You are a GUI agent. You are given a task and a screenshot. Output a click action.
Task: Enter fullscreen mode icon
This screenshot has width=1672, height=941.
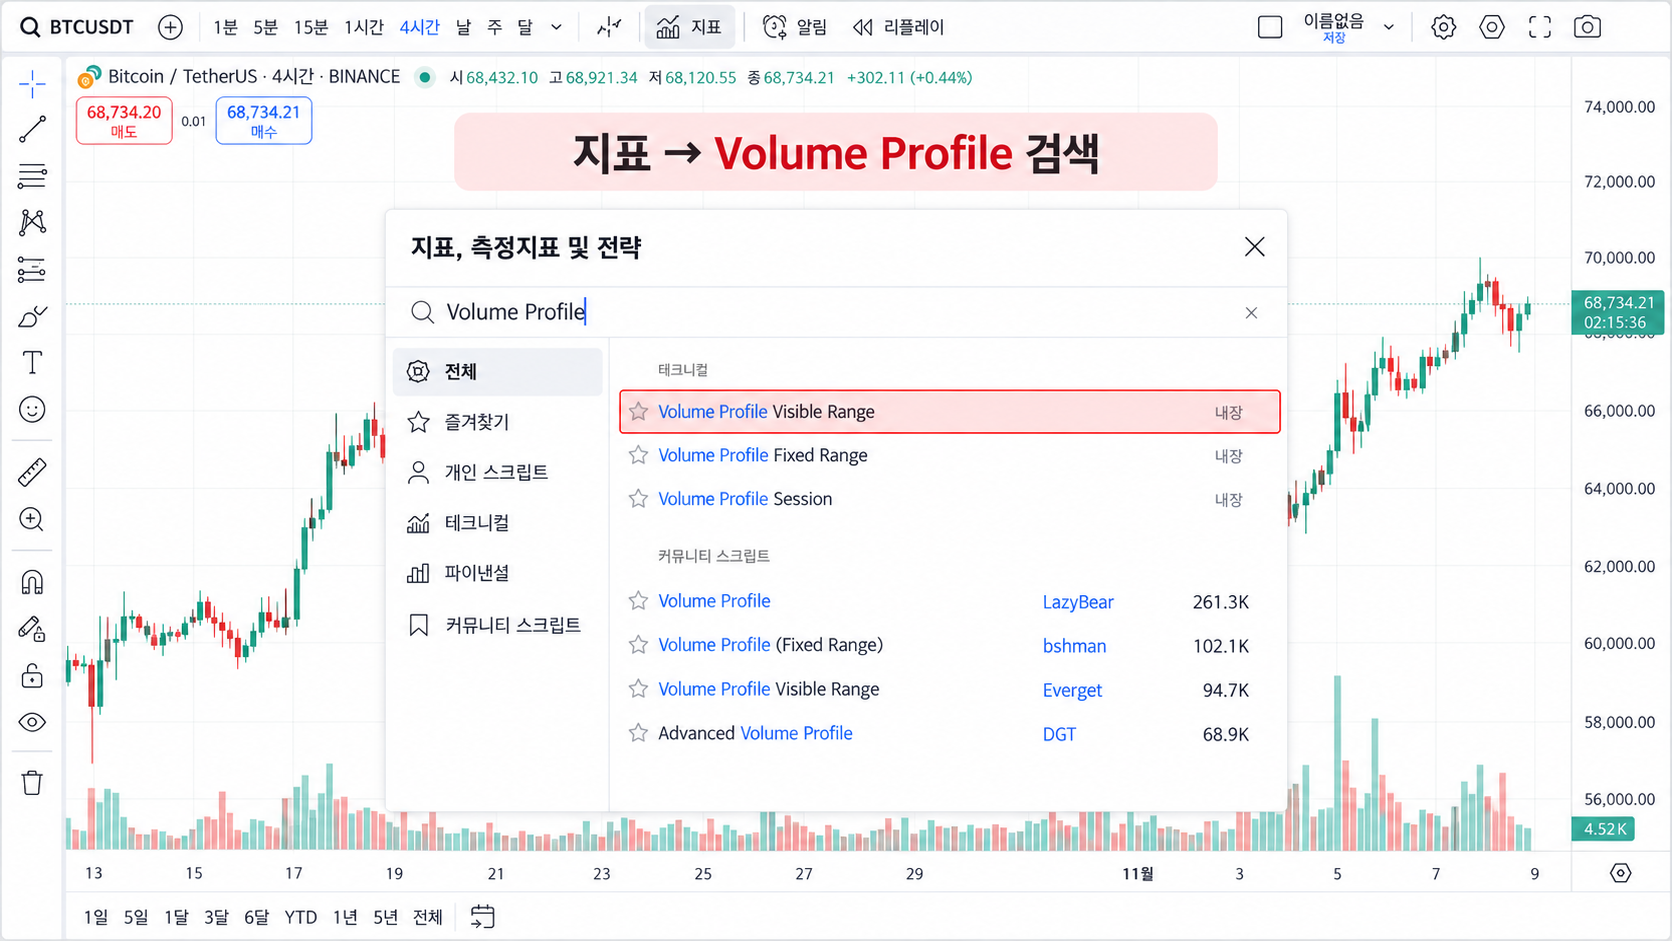tap(1540, 27)
